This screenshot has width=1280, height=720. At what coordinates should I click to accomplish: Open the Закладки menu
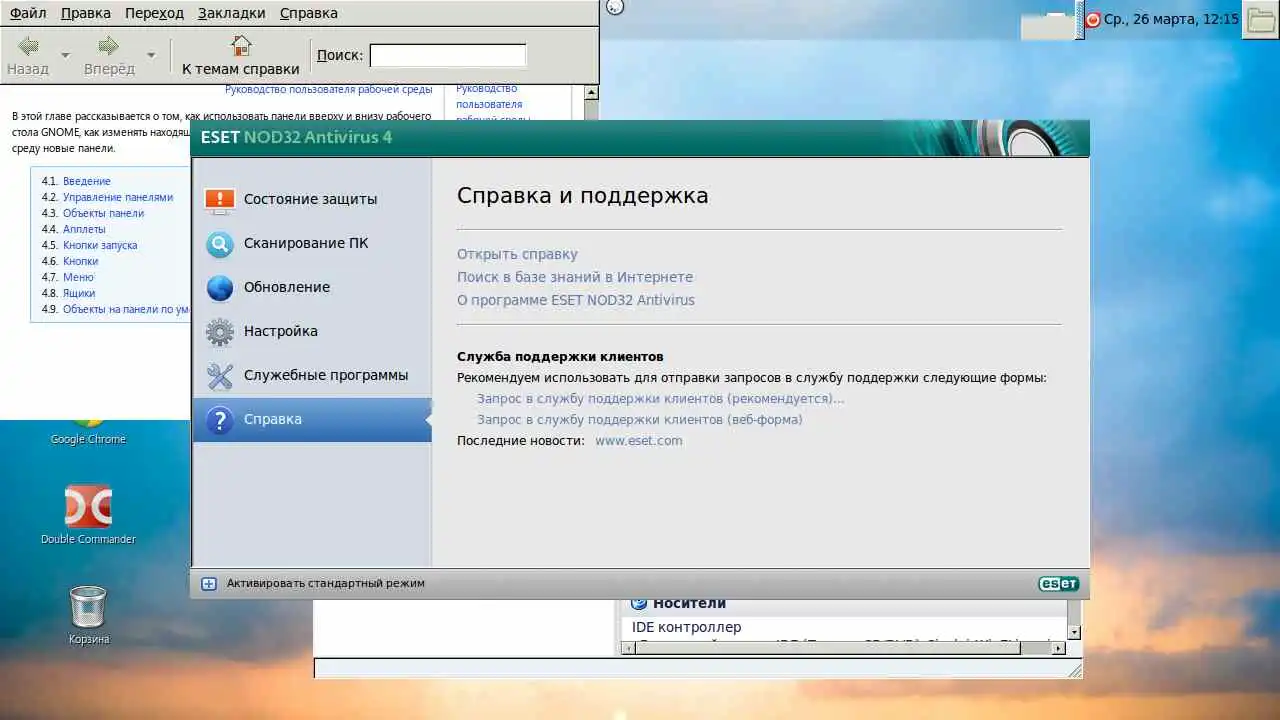pos(232,13)
